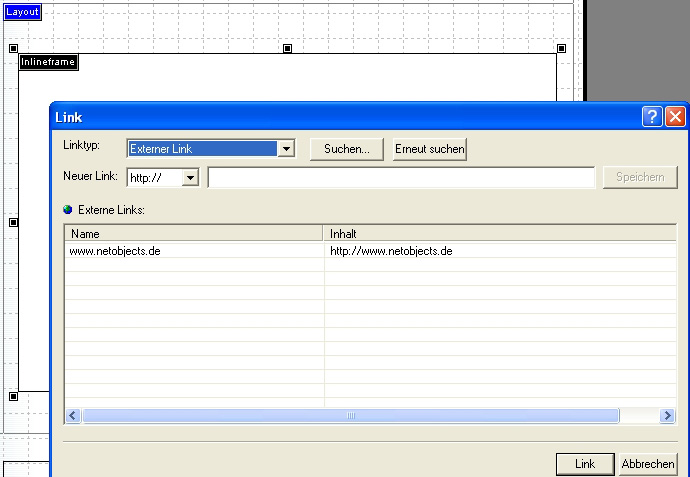The width and height of the screenshot is (690, 477).
Task: Select the Layout label tag
Action: tap(21, 12)
